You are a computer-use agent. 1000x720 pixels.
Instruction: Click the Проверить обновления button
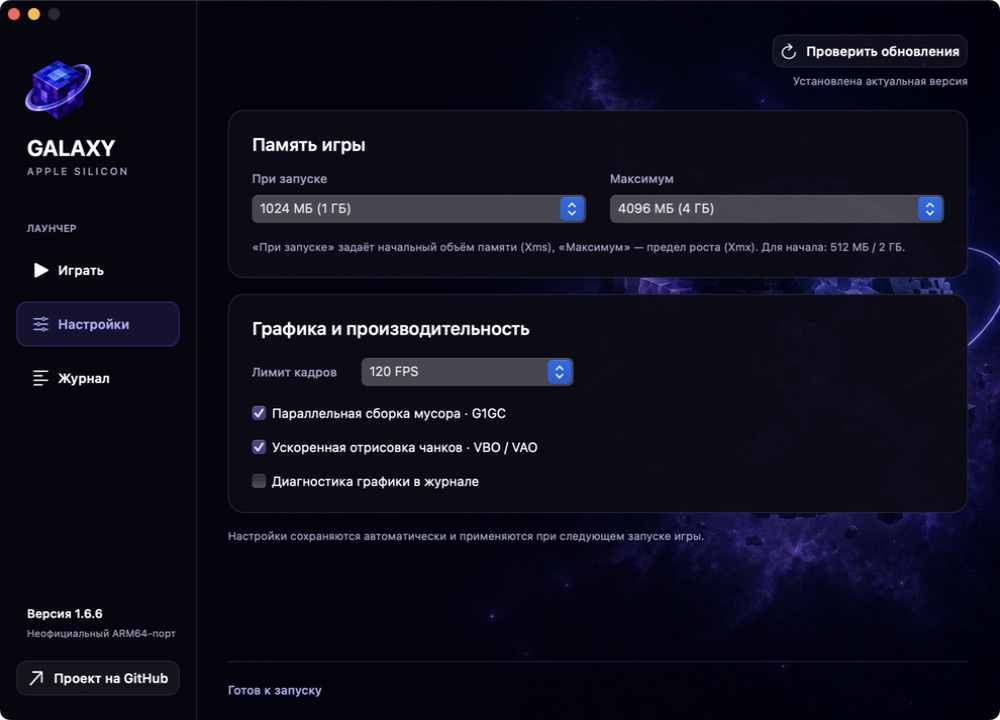[x=870, y=52]
